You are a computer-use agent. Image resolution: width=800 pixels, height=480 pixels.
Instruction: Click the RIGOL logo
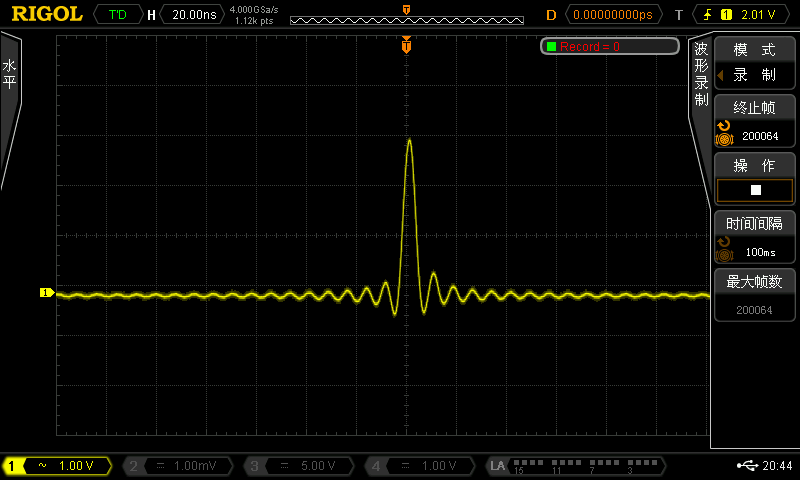point(47,14)
